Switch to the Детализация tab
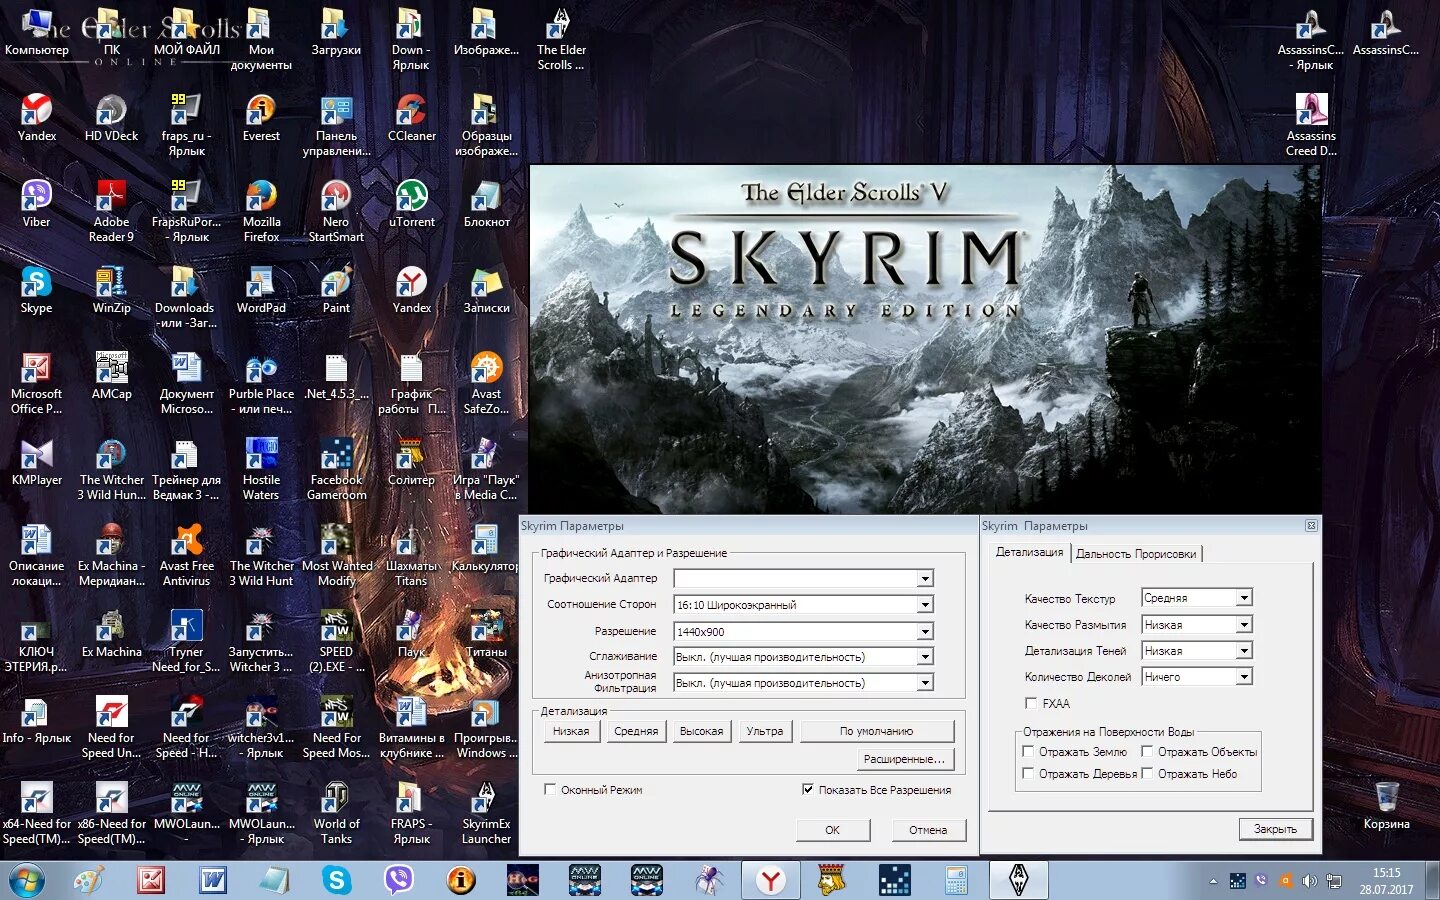 pos(1029,552)
